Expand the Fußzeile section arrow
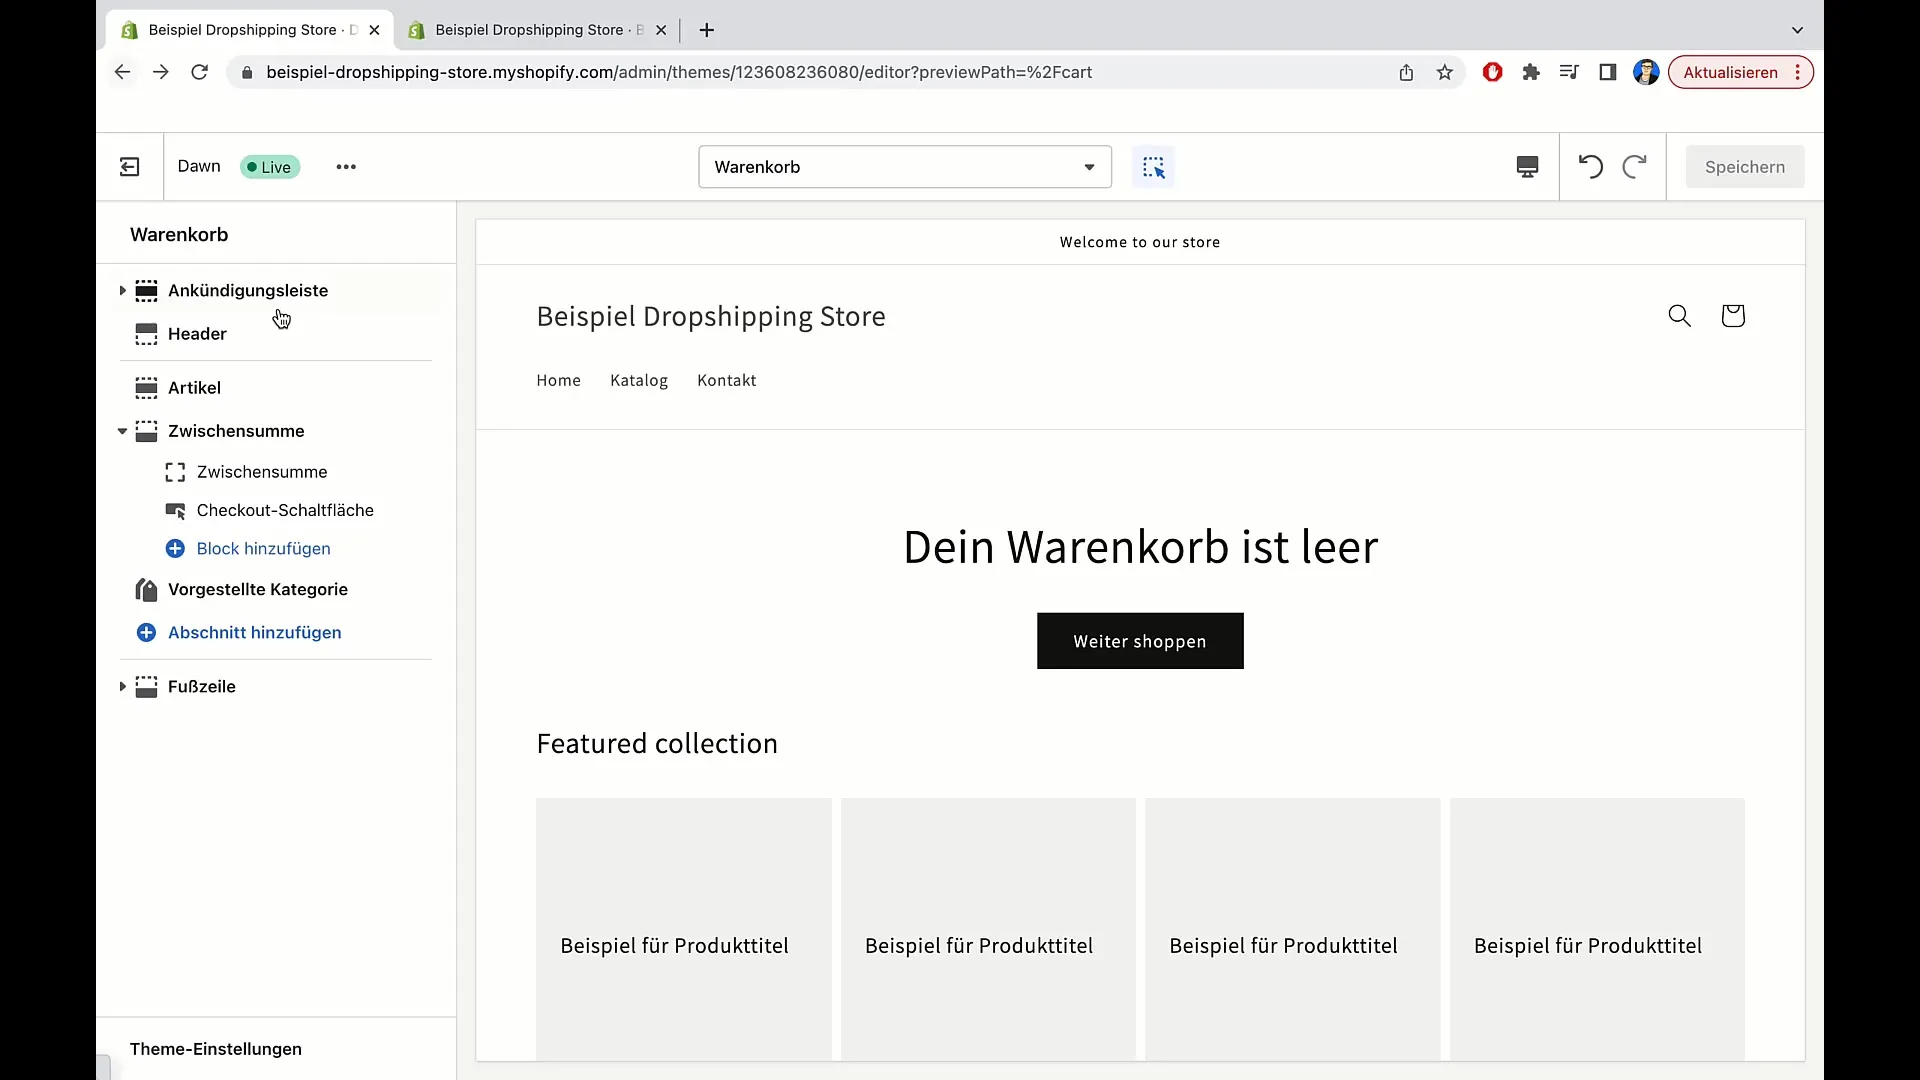The height and width of the screenshot is (1080, 1920). [x=122, y=687]
